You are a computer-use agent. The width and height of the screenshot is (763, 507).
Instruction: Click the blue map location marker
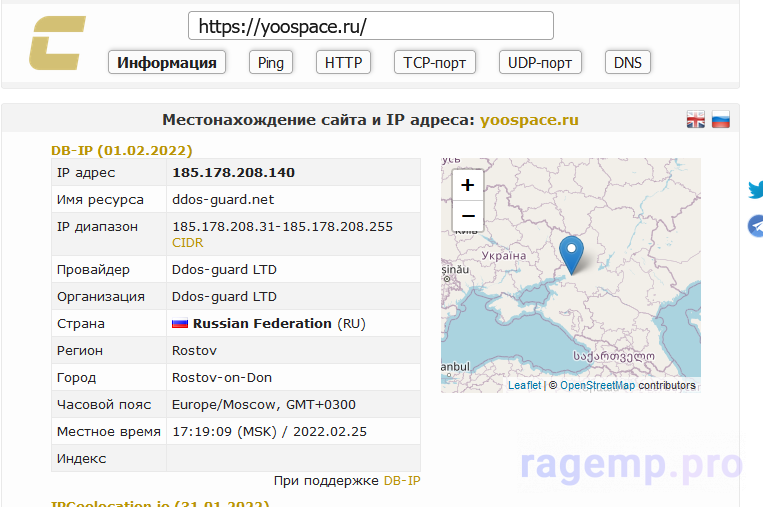tap(571, 254)
